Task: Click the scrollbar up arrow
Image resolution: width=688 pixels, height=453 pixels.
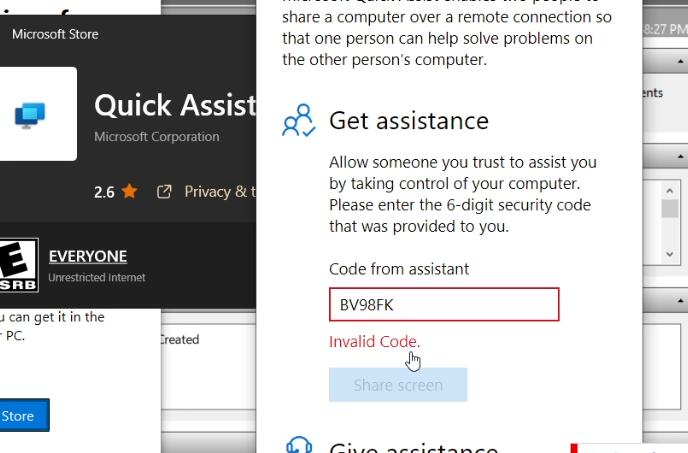Action: point(670,191)
